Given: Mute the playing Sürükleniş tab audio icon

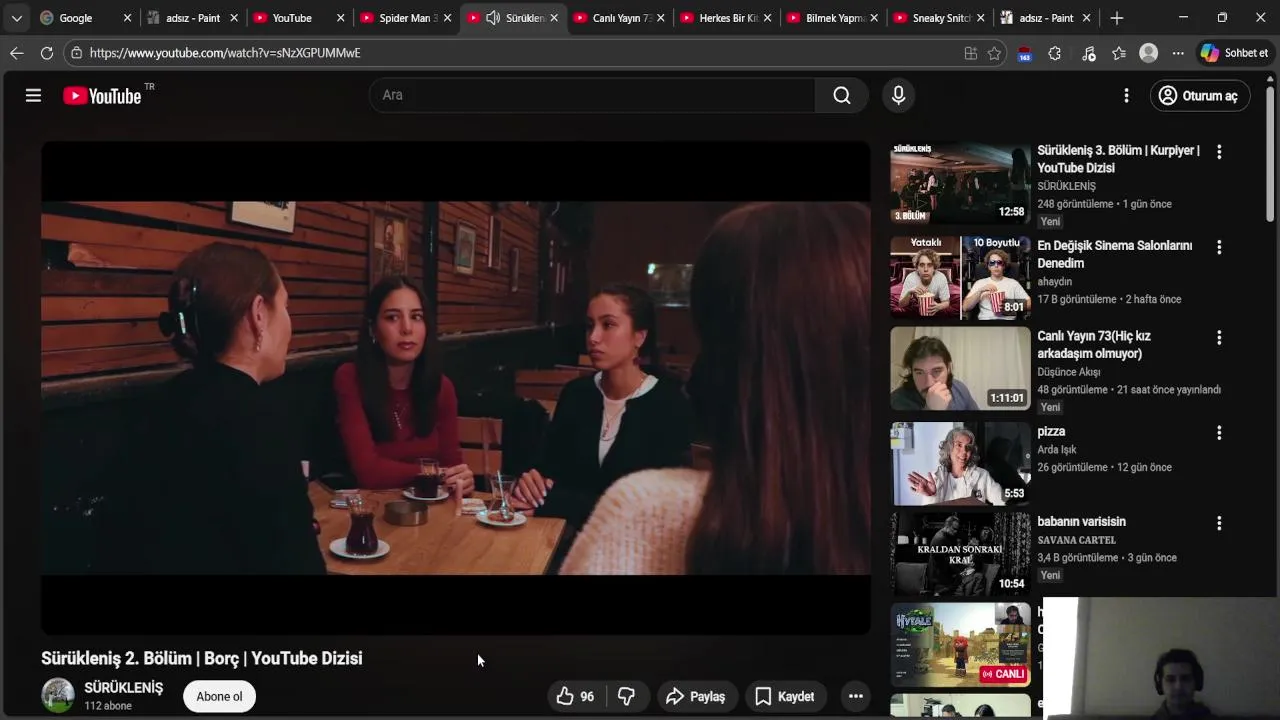Looking at the screenshot, I should (493, 18).
